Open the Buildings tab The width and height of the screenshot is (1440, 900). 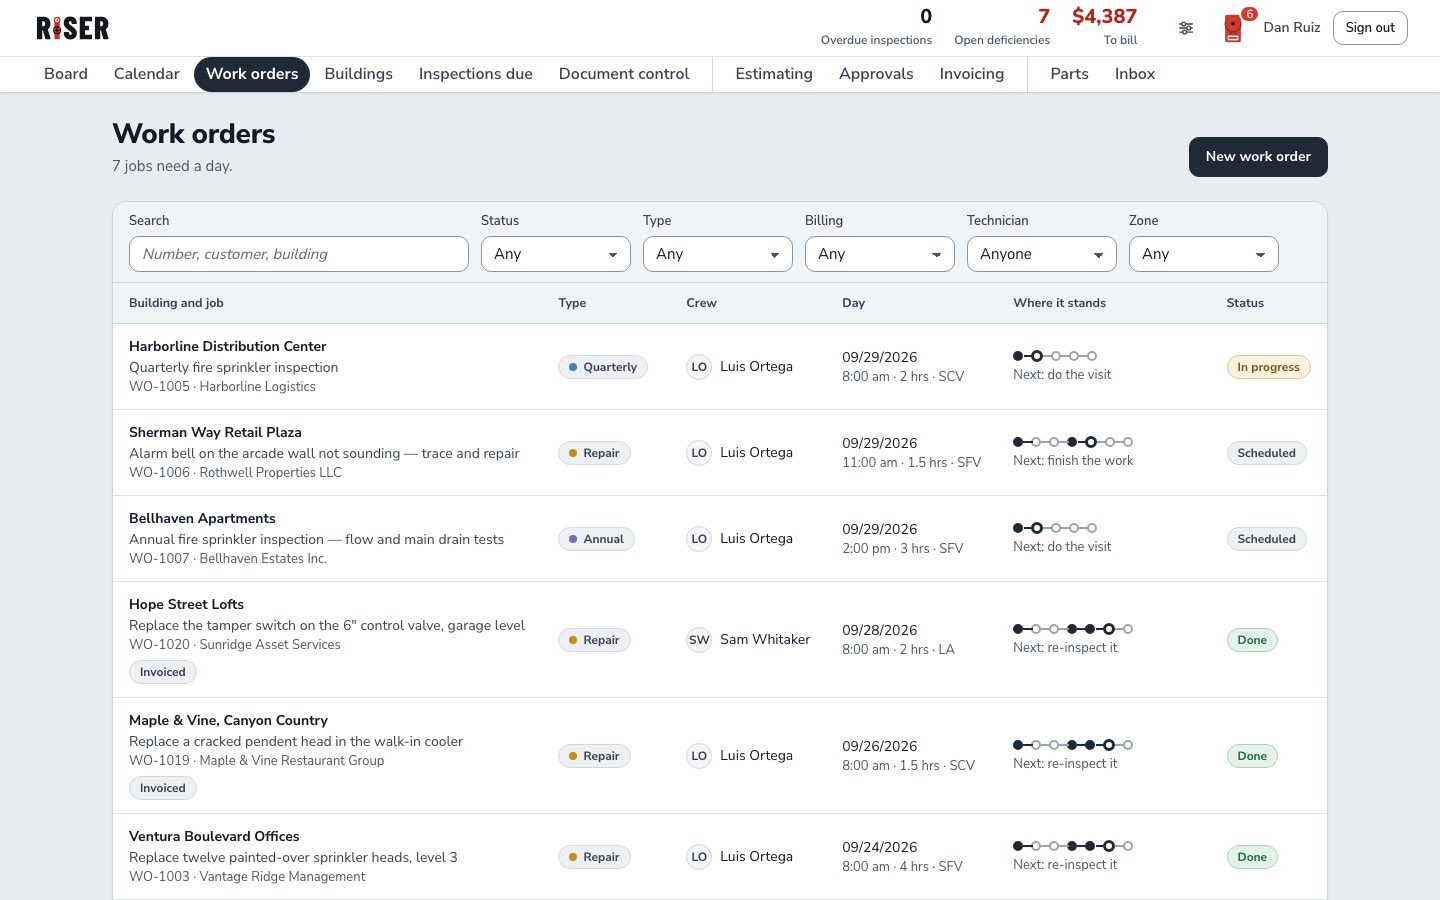point(359,74)
